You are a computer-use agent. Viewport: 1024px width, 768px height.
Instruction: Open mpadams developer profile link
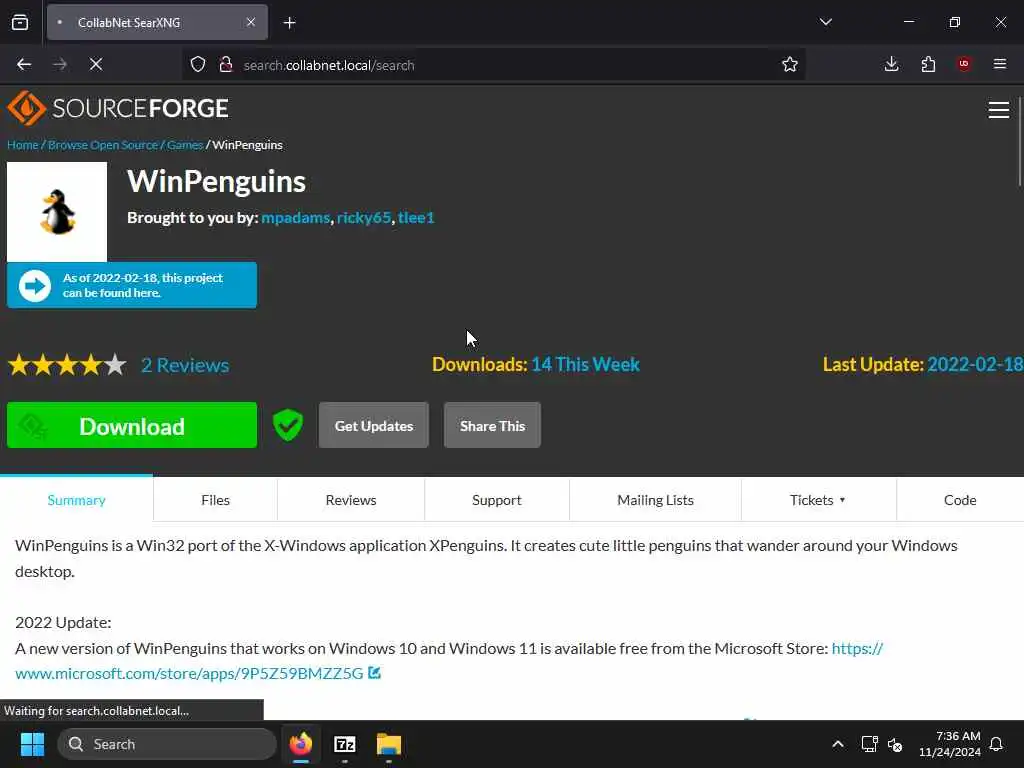[295, 217]
